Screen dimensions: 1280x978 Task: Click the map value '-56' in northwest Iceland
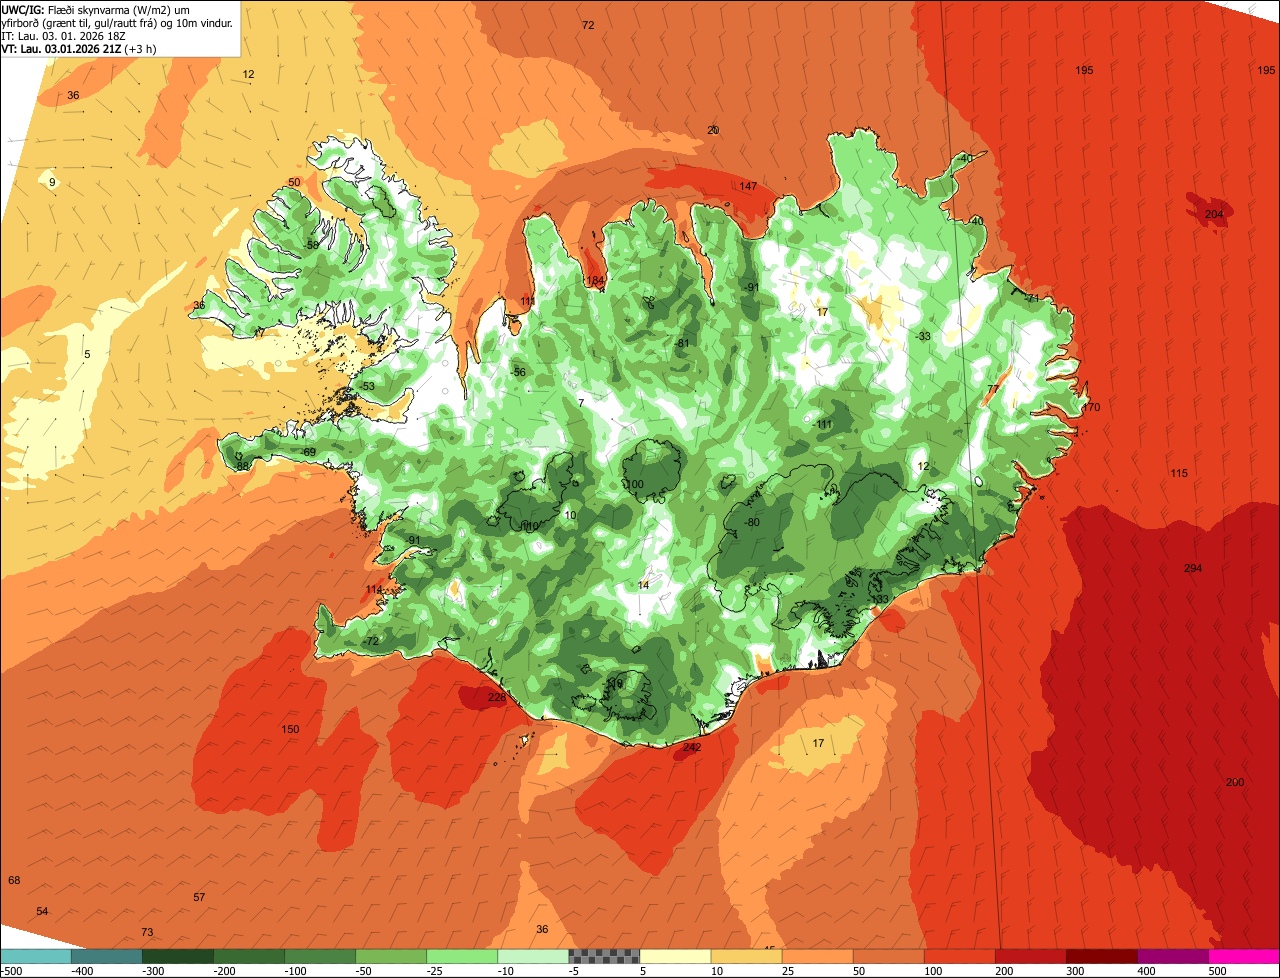(518, 373)
